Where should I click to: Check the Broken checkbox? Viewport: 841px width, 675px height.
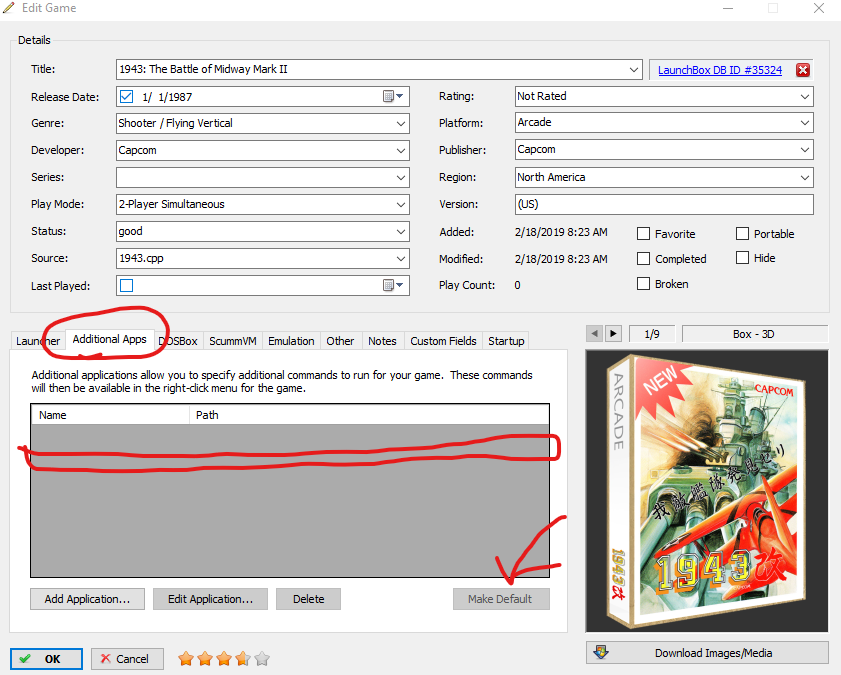pos(643,284)
